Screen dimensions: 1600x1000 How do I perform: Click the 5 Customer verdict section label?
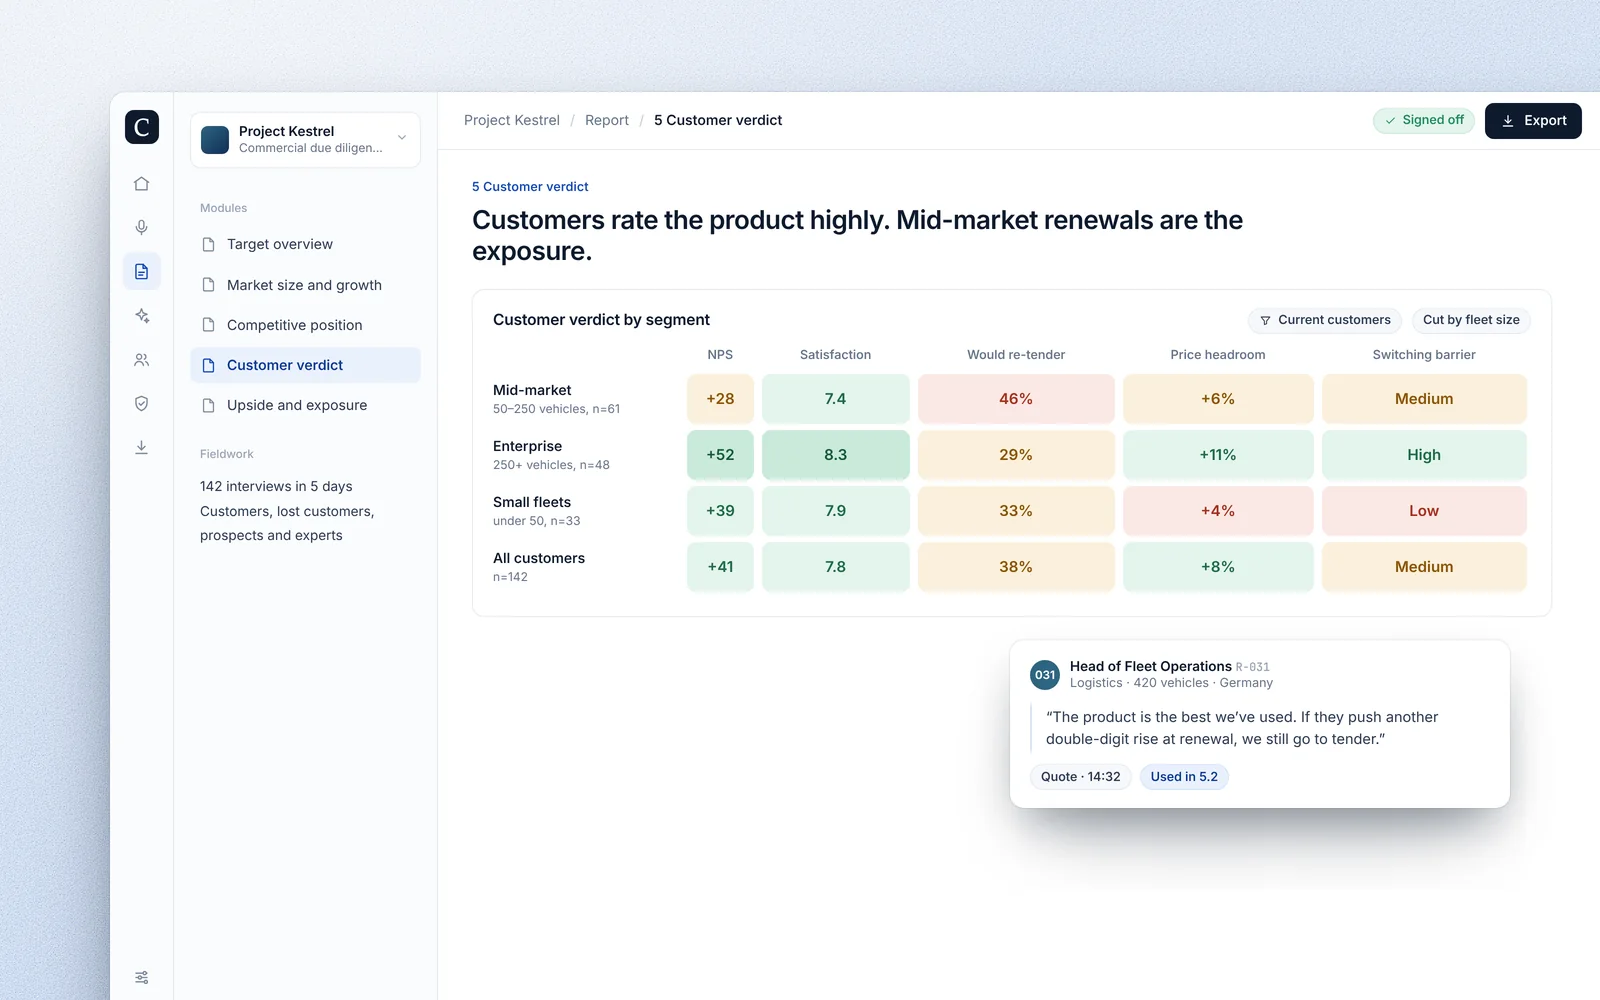click(530, 187)
